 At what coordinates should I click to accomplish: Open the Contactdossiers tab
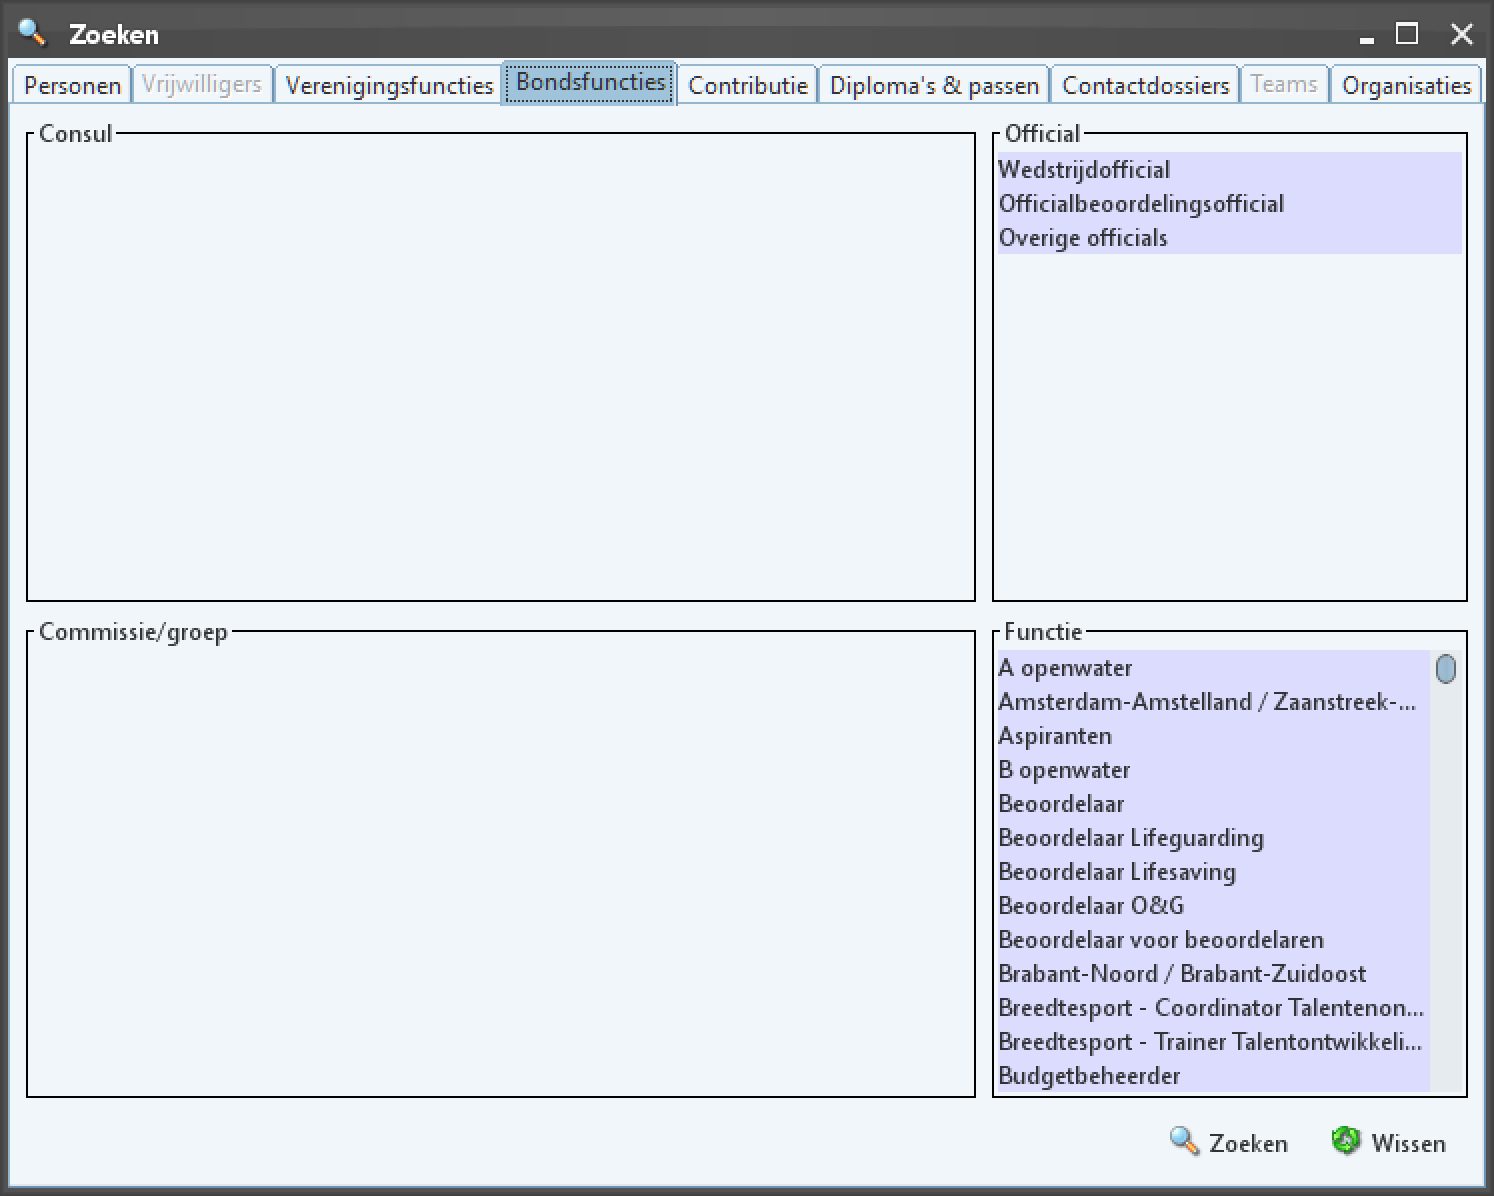tap(1145, 85)
